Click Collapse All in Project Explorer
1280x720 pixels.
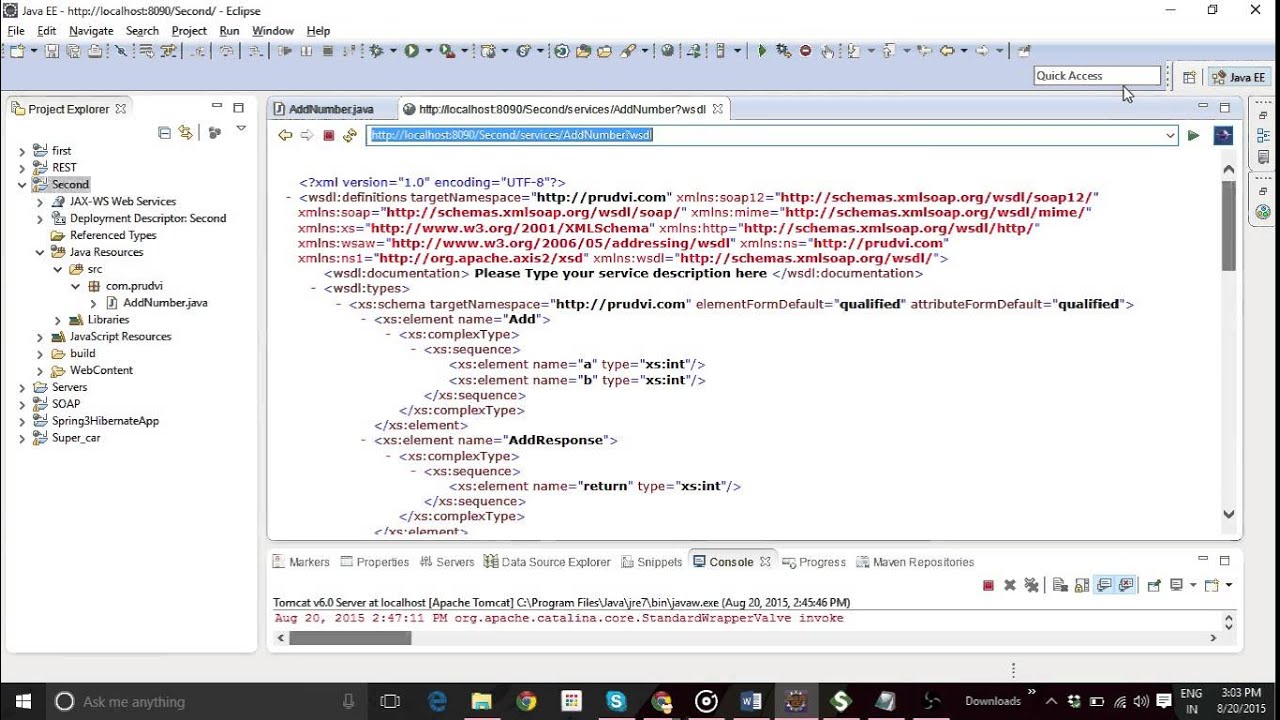(164, 133)
